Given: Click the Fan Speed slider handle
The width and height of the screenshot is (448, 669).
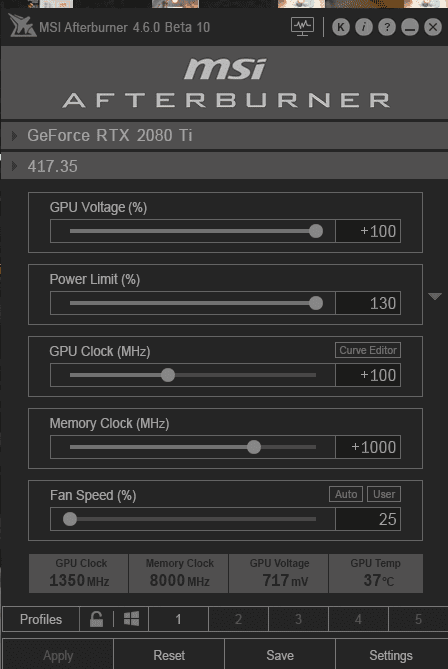Looking at the screenshot, I should point(70,519).
